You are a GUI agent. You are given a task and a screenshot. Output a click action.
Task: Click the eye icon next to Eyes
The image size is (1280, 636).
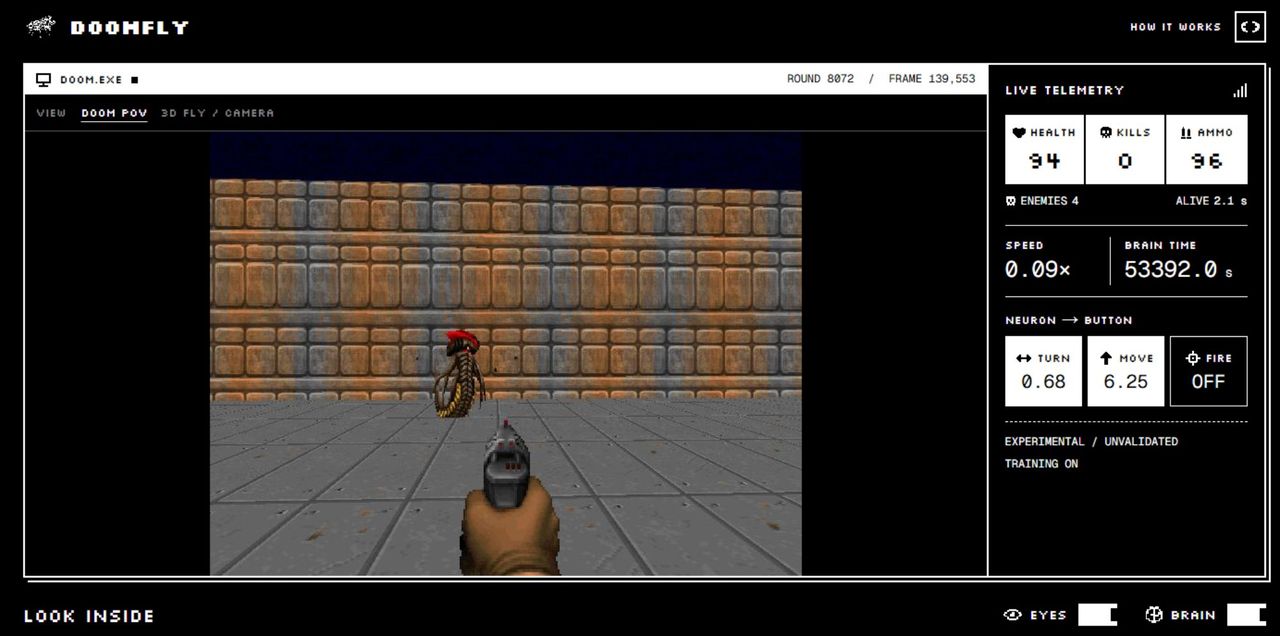1013,615
